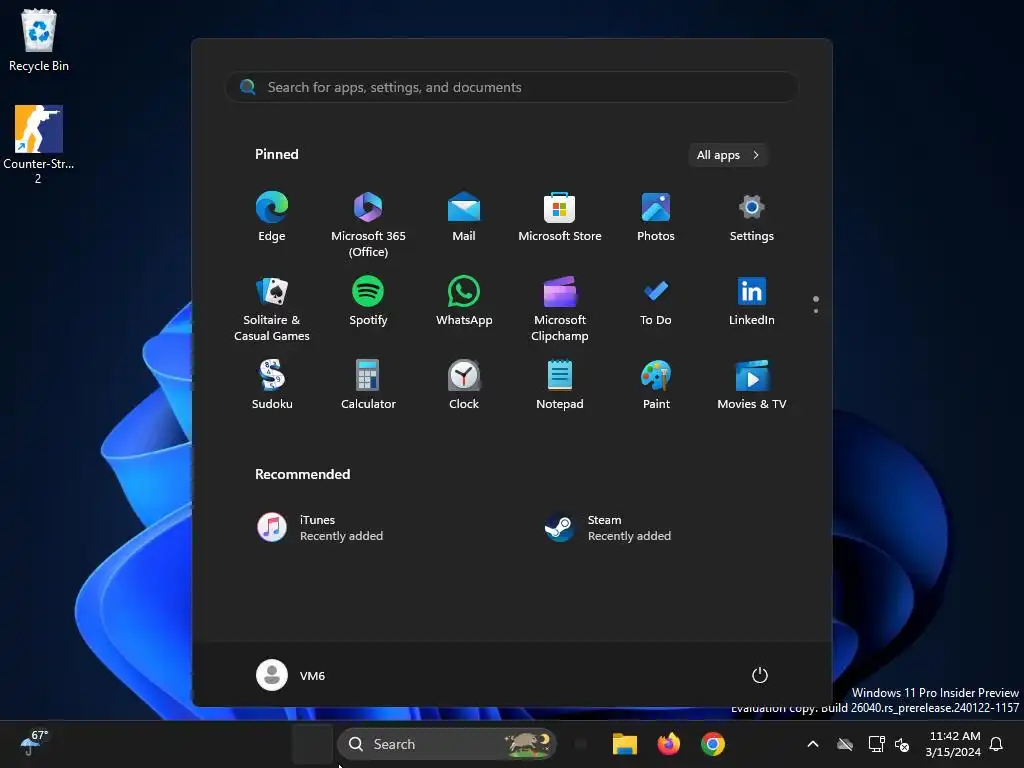Open the To Do app

click(x=656, y=302)
